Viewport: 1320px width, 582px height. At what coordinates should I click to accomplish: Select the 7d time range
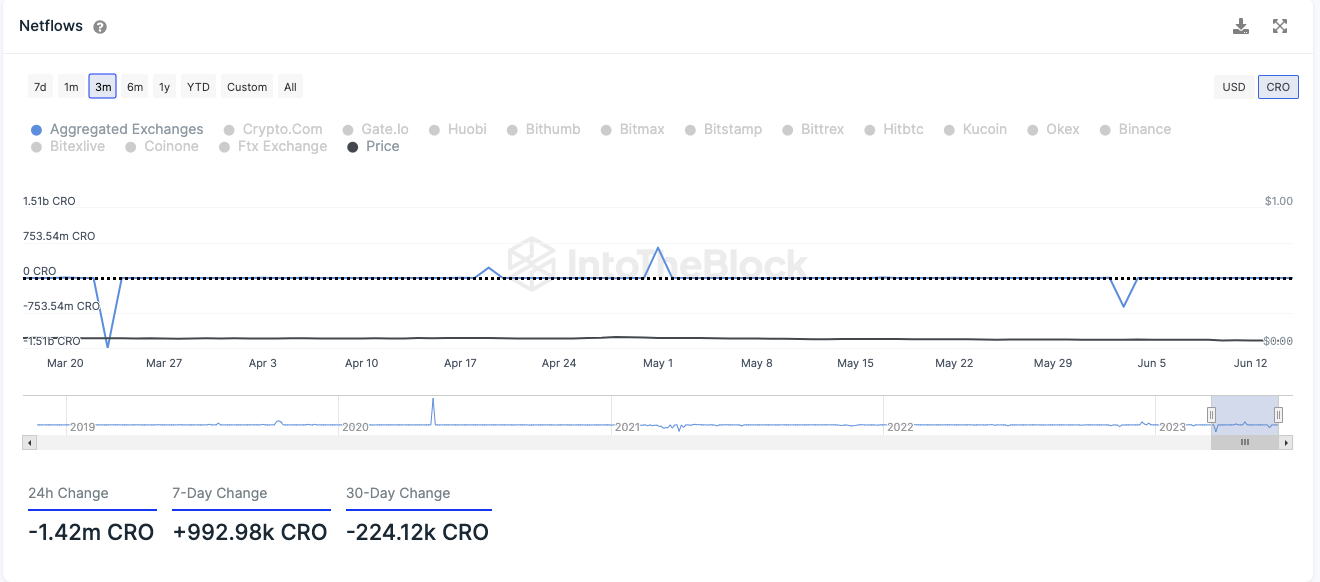click(40, 87)
